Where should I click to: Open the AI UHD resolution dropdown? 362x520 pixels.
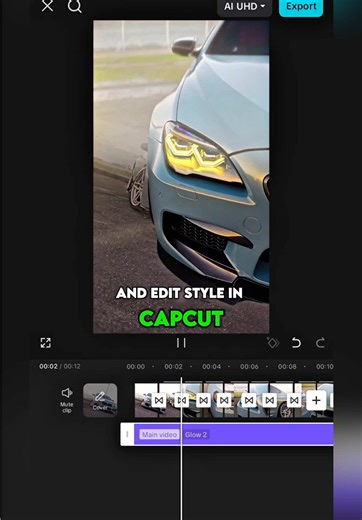[x=244, y=7]
